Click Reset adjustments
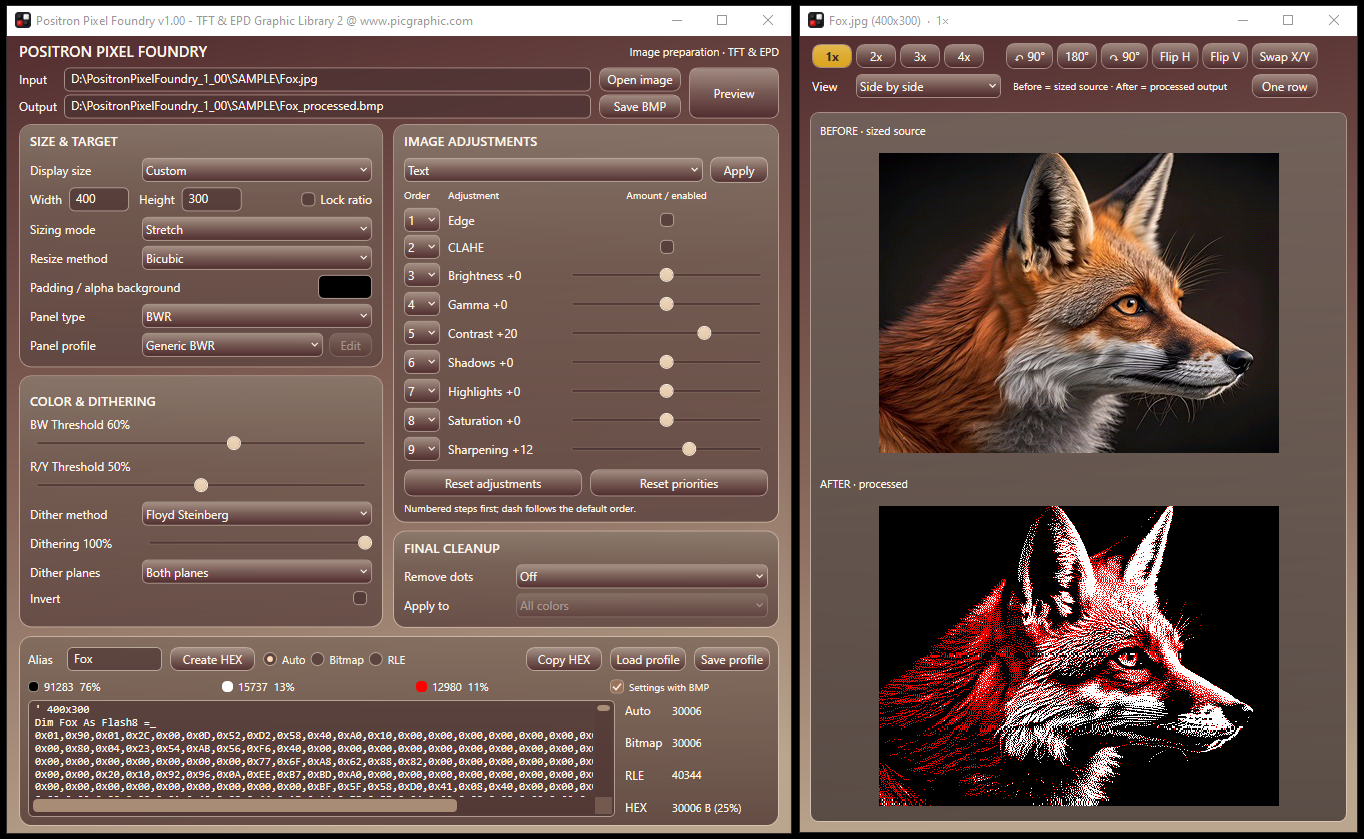 (493, 484)
